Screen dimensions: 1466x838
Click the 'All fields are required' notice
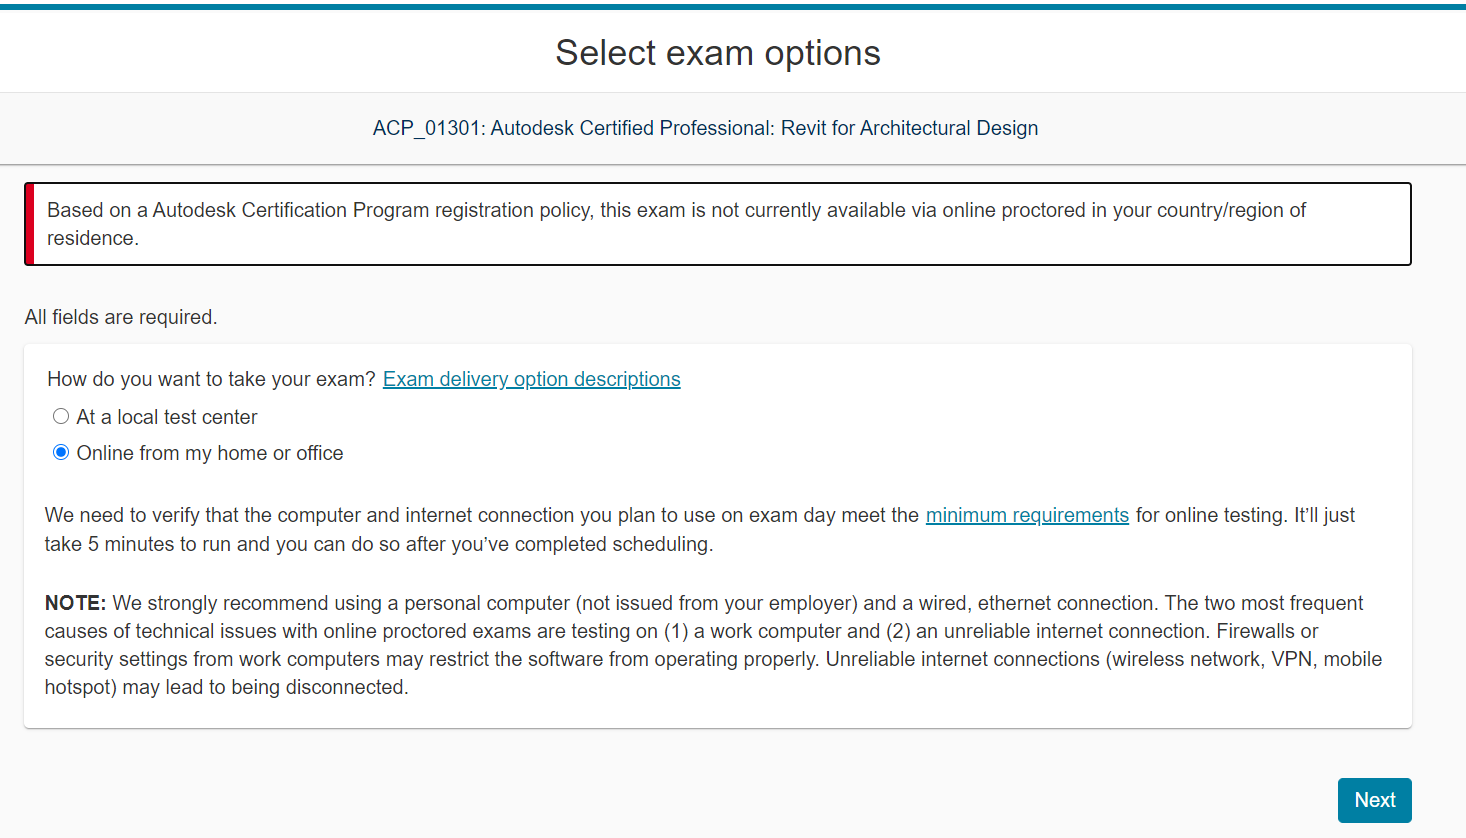(x=120, y=317)
